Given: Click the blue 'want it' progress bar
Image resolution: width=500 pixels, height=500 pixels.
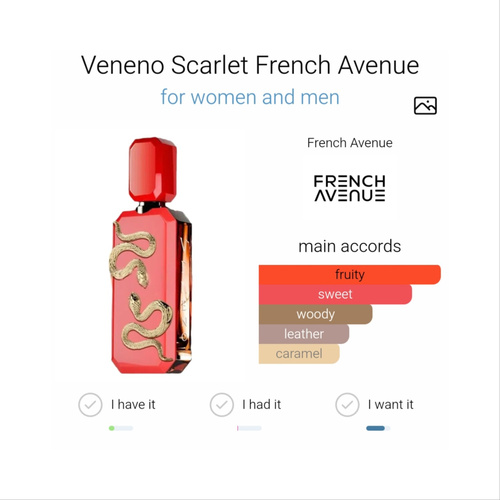Looking at the screenshot, I should coord(378,428).
